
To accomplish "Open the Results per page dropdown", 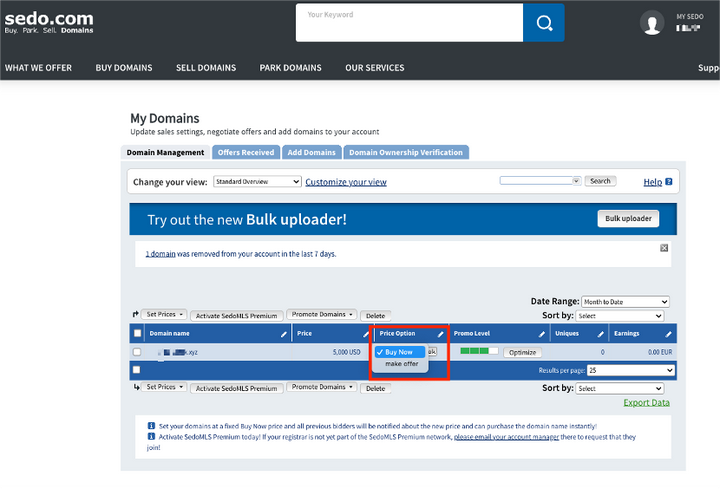I will click(x=631, y=370).
